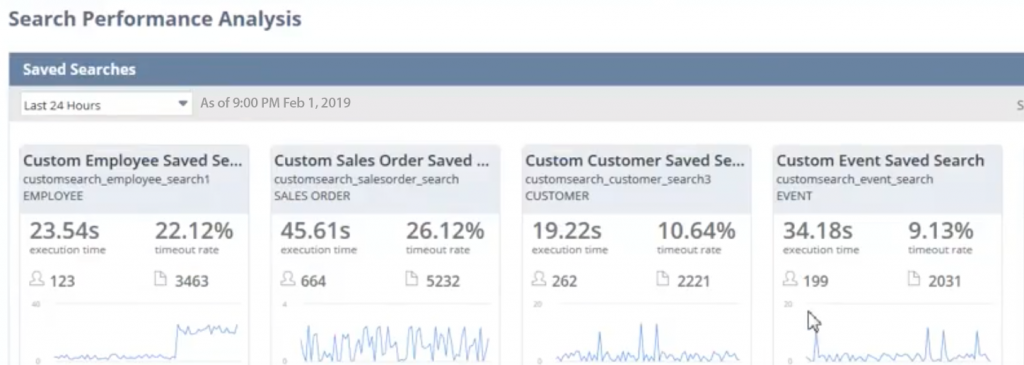This screenshot has width=1024, height=365.
Task: Click the 26.12% timeout rate value
Action: (x=445, y=231)
